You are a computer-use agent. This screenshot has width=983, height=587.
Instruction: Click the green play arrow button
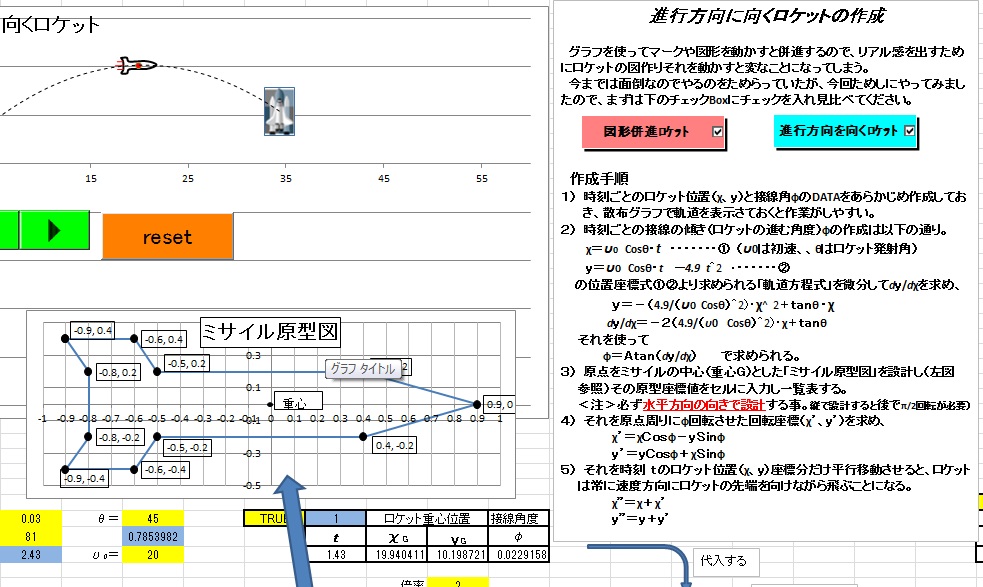click(55, 230)
